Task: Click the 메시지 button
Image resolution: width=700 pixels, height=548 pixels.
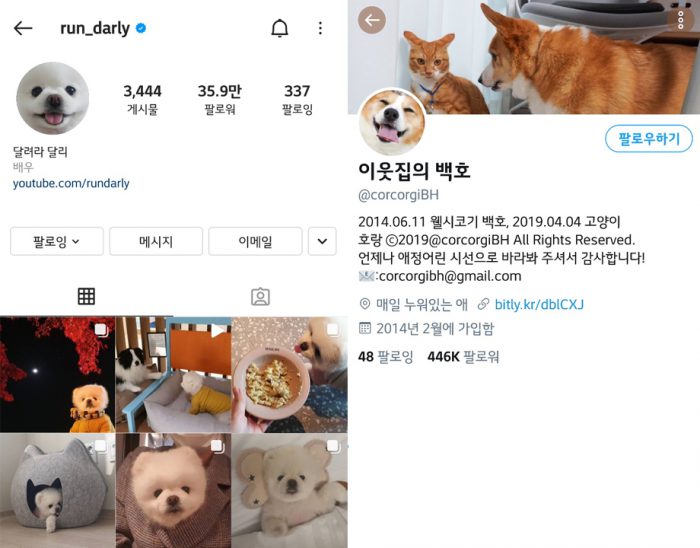Action: [x=156, y=241]
